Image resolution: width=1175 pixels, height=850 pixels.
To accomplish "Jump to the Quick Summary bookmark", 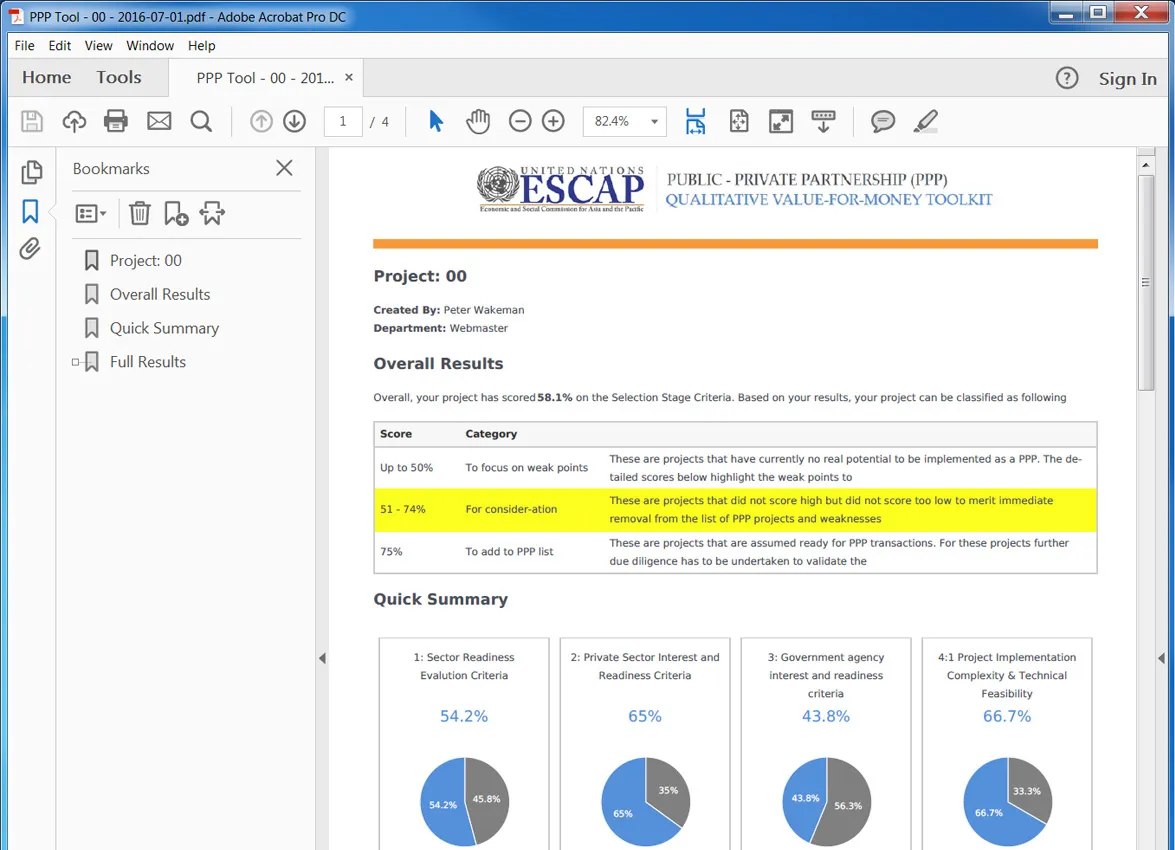I will [164, 328].
